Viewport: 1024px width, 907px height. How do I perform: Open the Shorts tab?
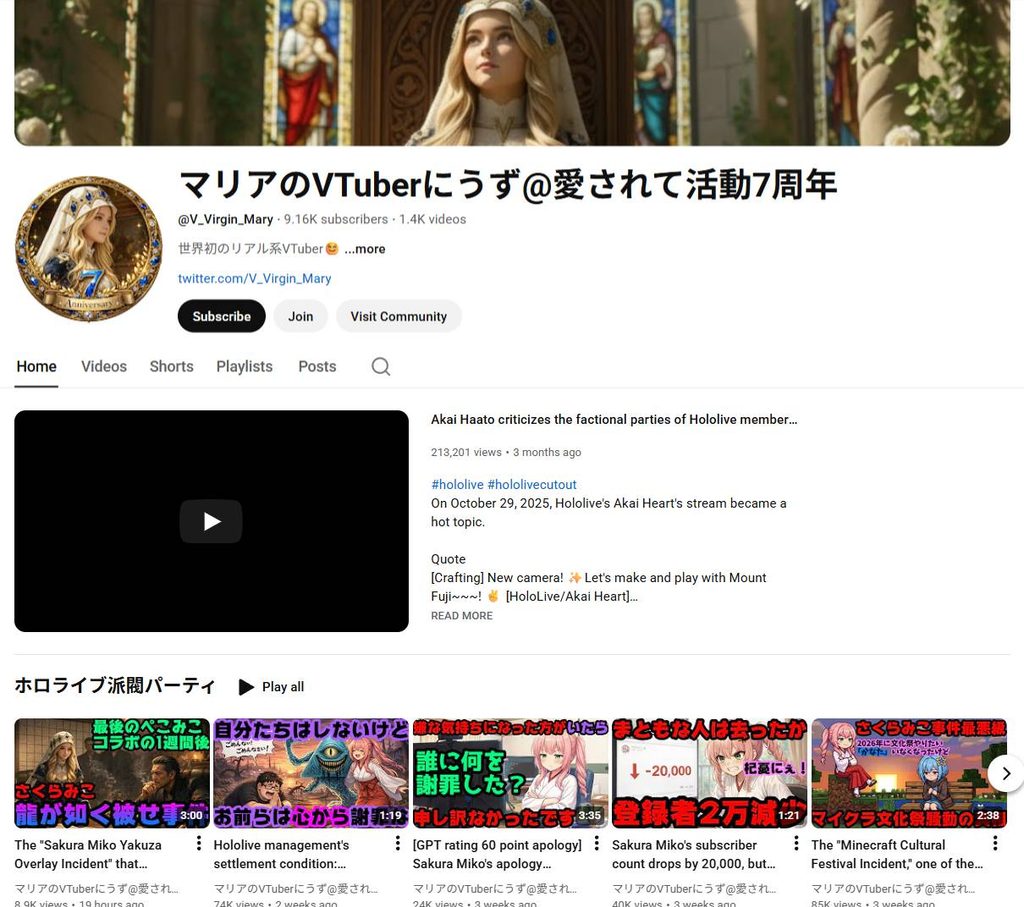coord(172,366)
